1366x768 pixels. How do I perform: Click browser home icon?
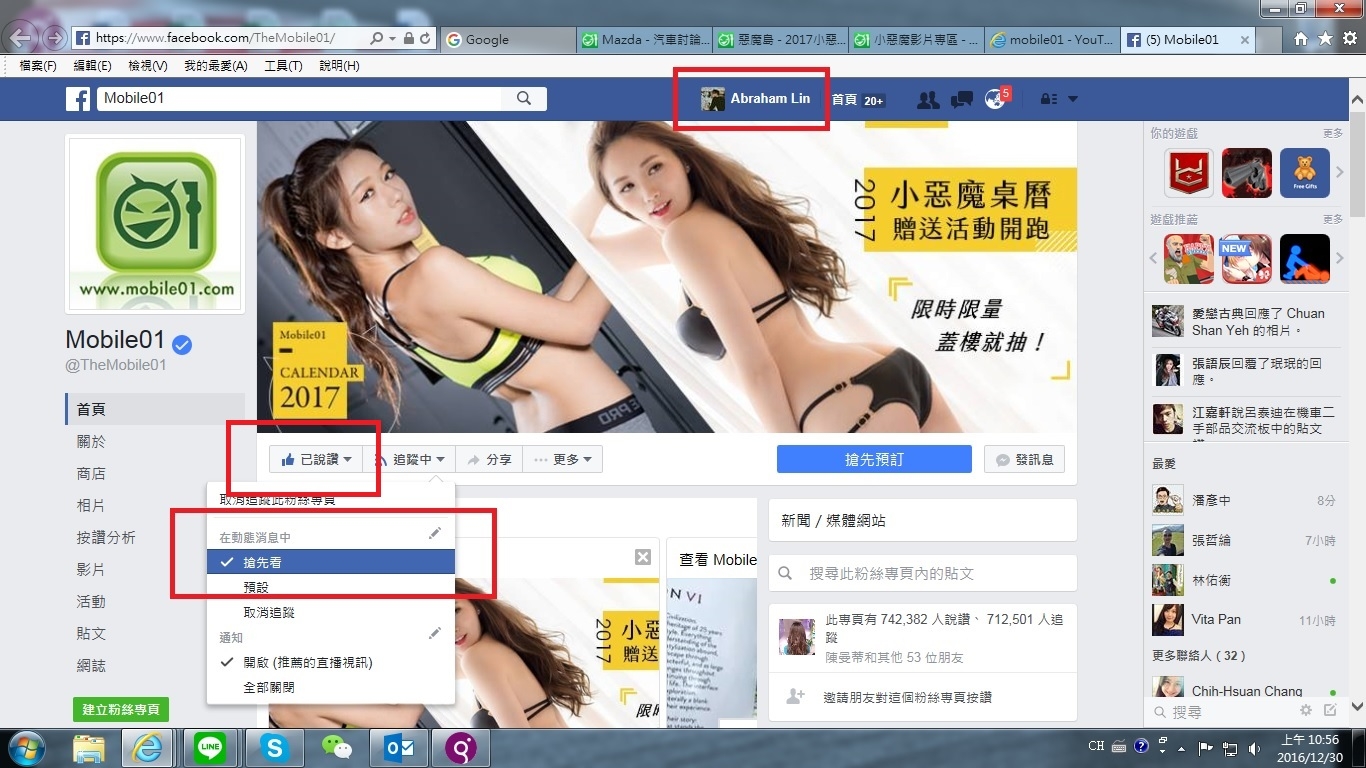pyautogui.click(x=1301, y=39)
